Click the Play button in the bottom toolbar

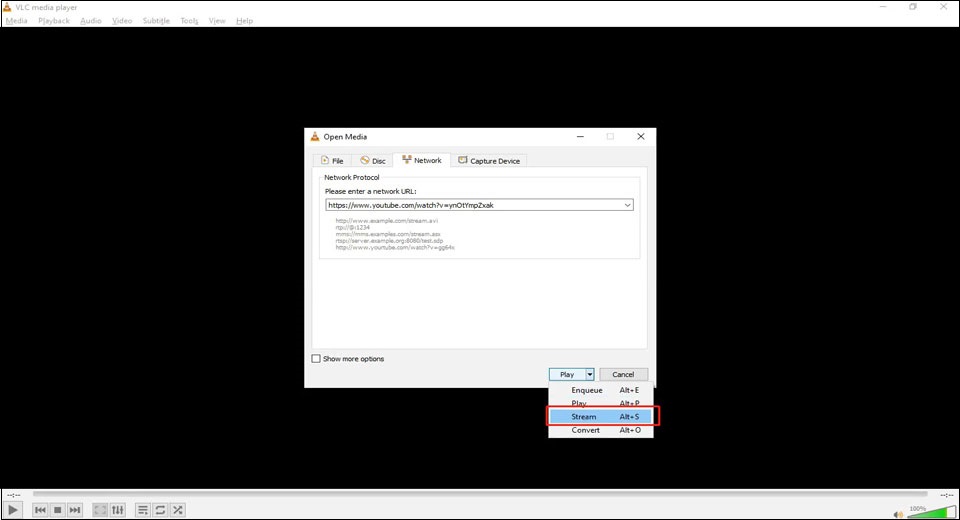(13, 510)
